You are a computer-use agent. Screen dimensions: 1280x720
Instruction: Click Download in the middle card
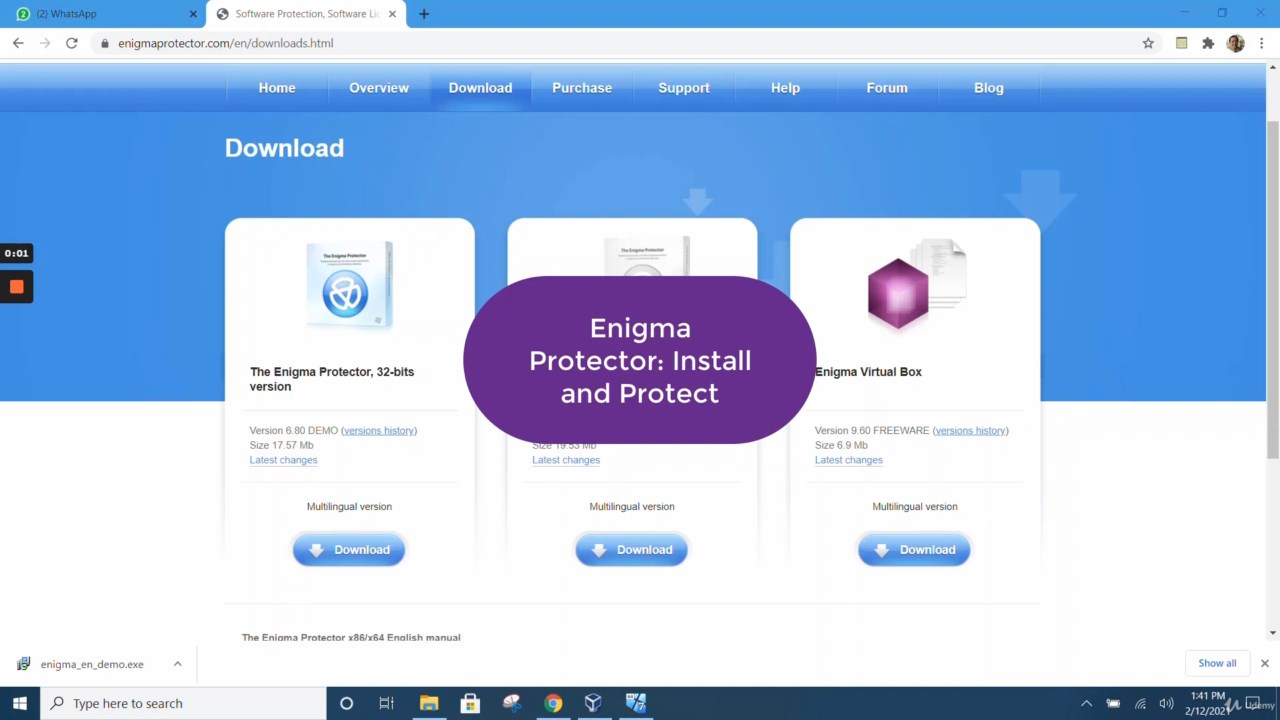click(x=632, y=550)
